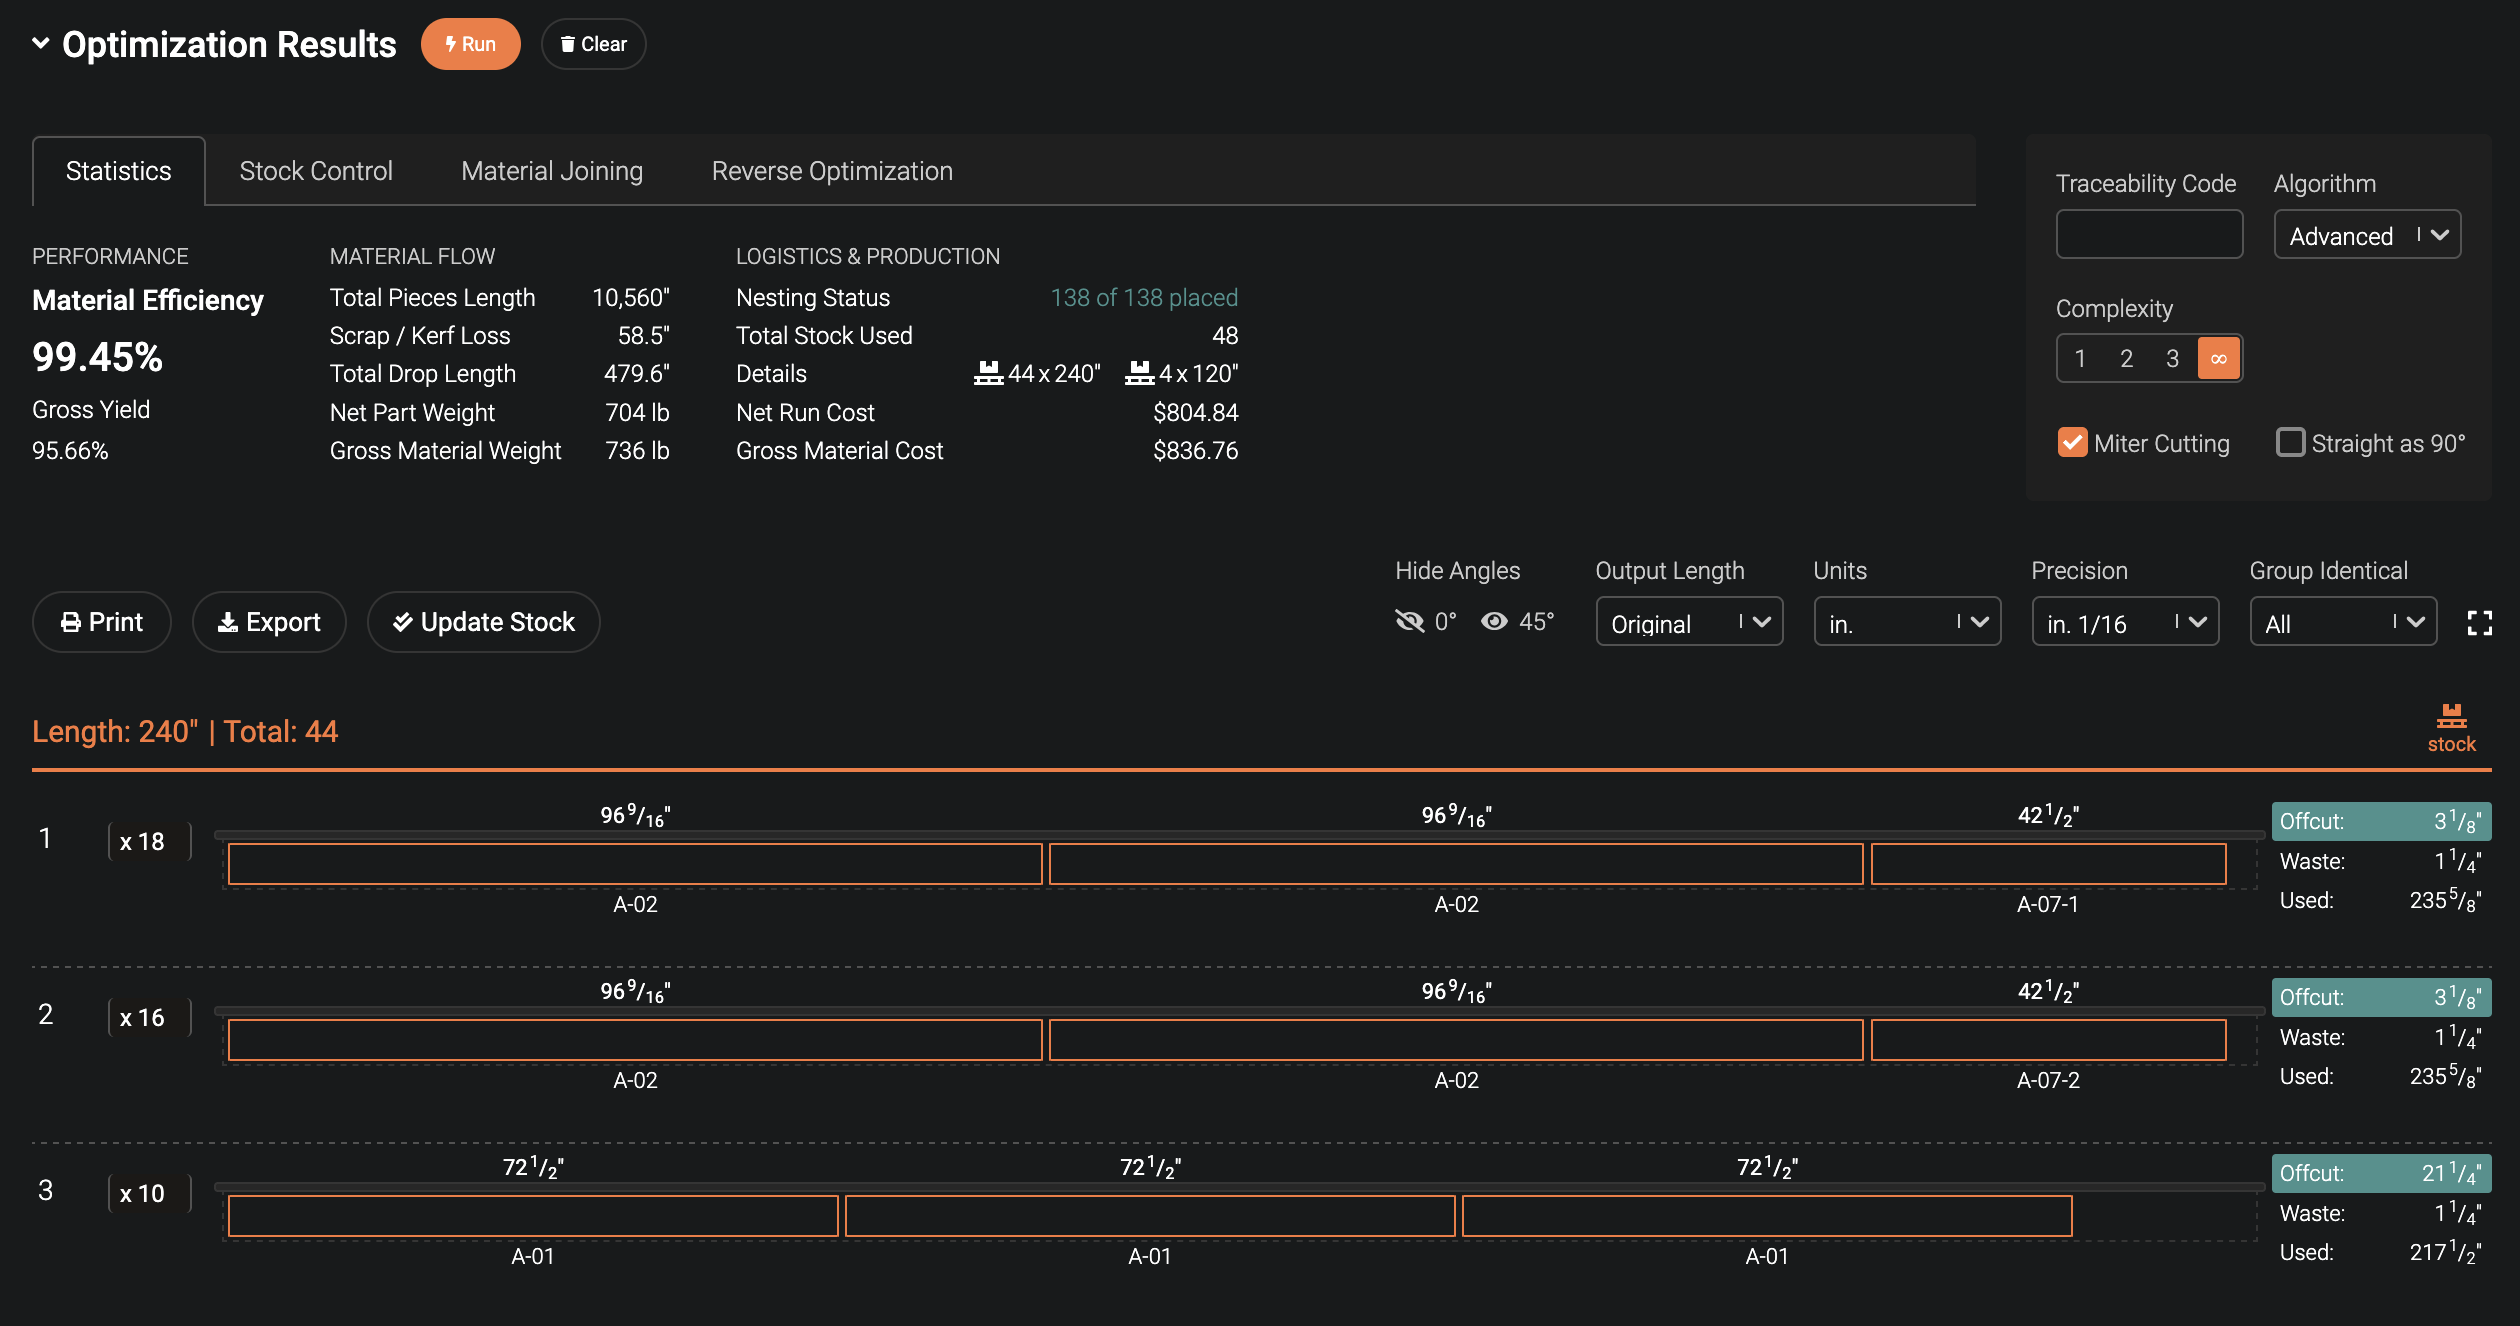Switch to the Statistics tab
The height and width of the screenshot is (1326, 2520).
tap(118, 171)
